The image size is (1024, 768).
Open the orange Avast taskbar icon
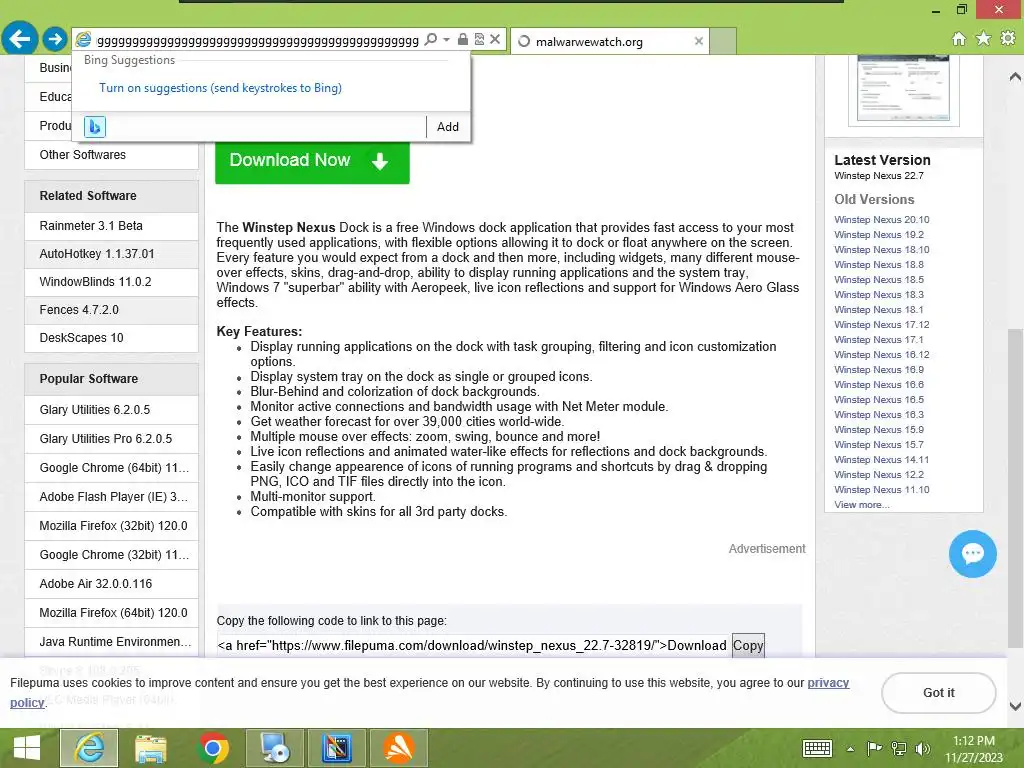[x=399, y=748]
